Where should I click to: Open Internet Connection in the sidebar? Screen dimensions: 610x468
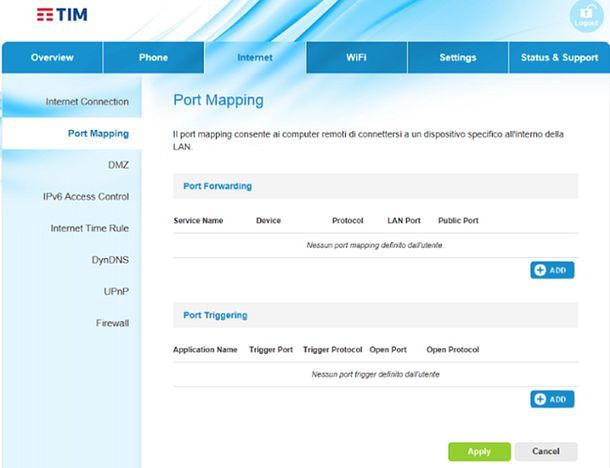(87, 102)
